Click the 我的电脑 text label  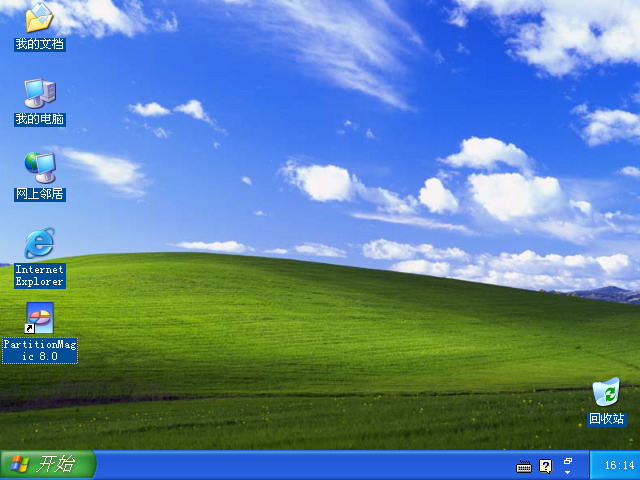[x=39, y=119]
